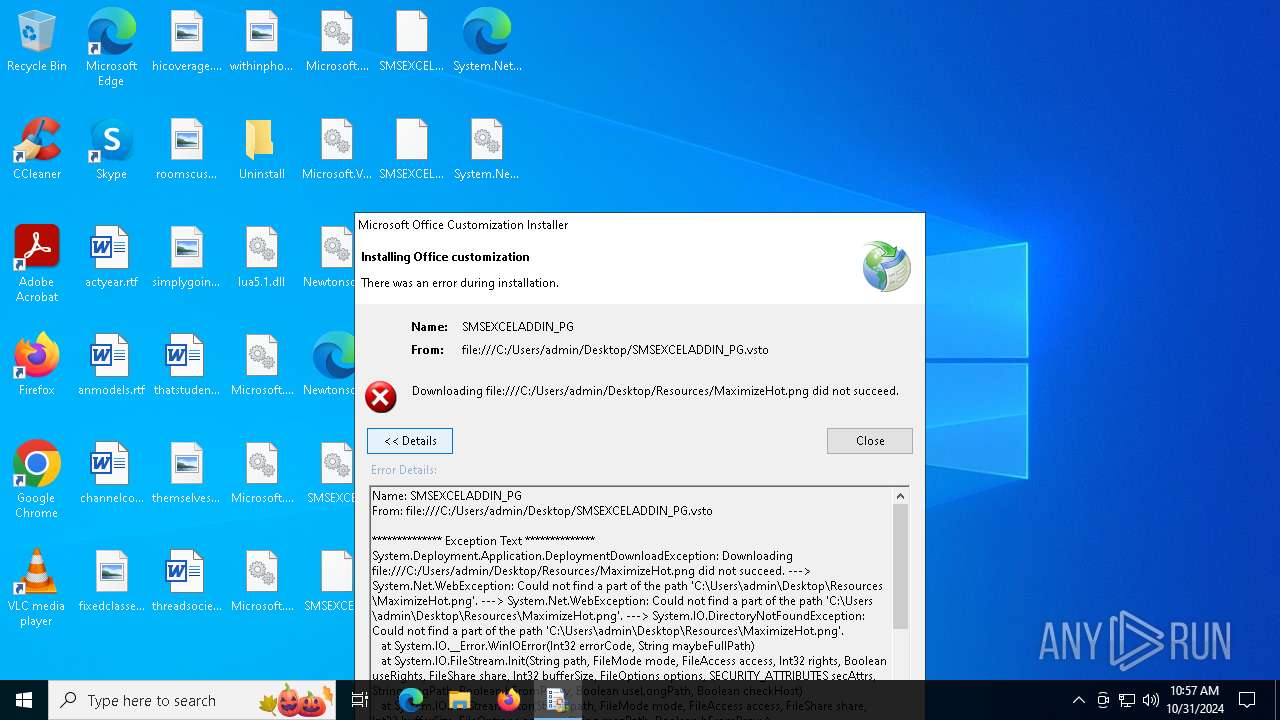Open the CCleaner desktop shortcut
1280x720 pixels.
pos(37,150)
